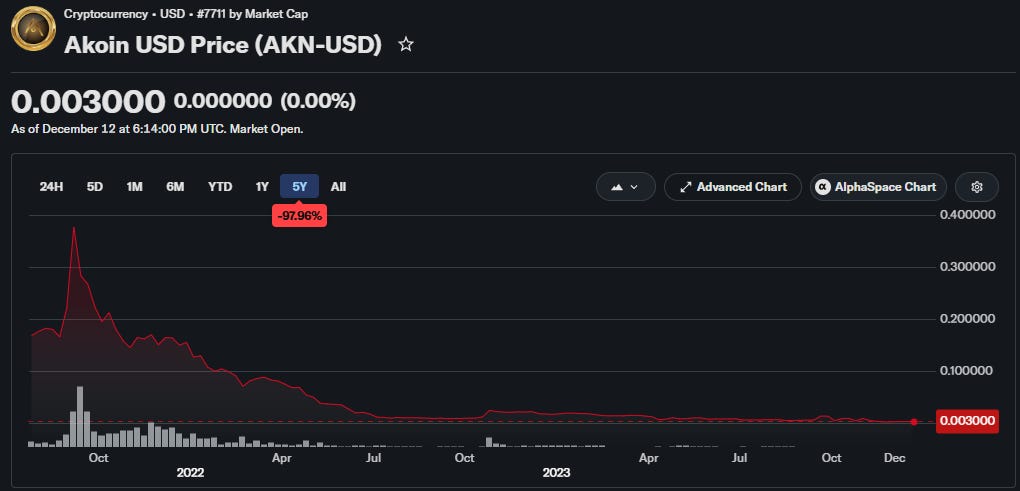The height and width of the screenshot is (491, 1020).
Task: Select the 6M time range
Action: click(x=175, y=187)
